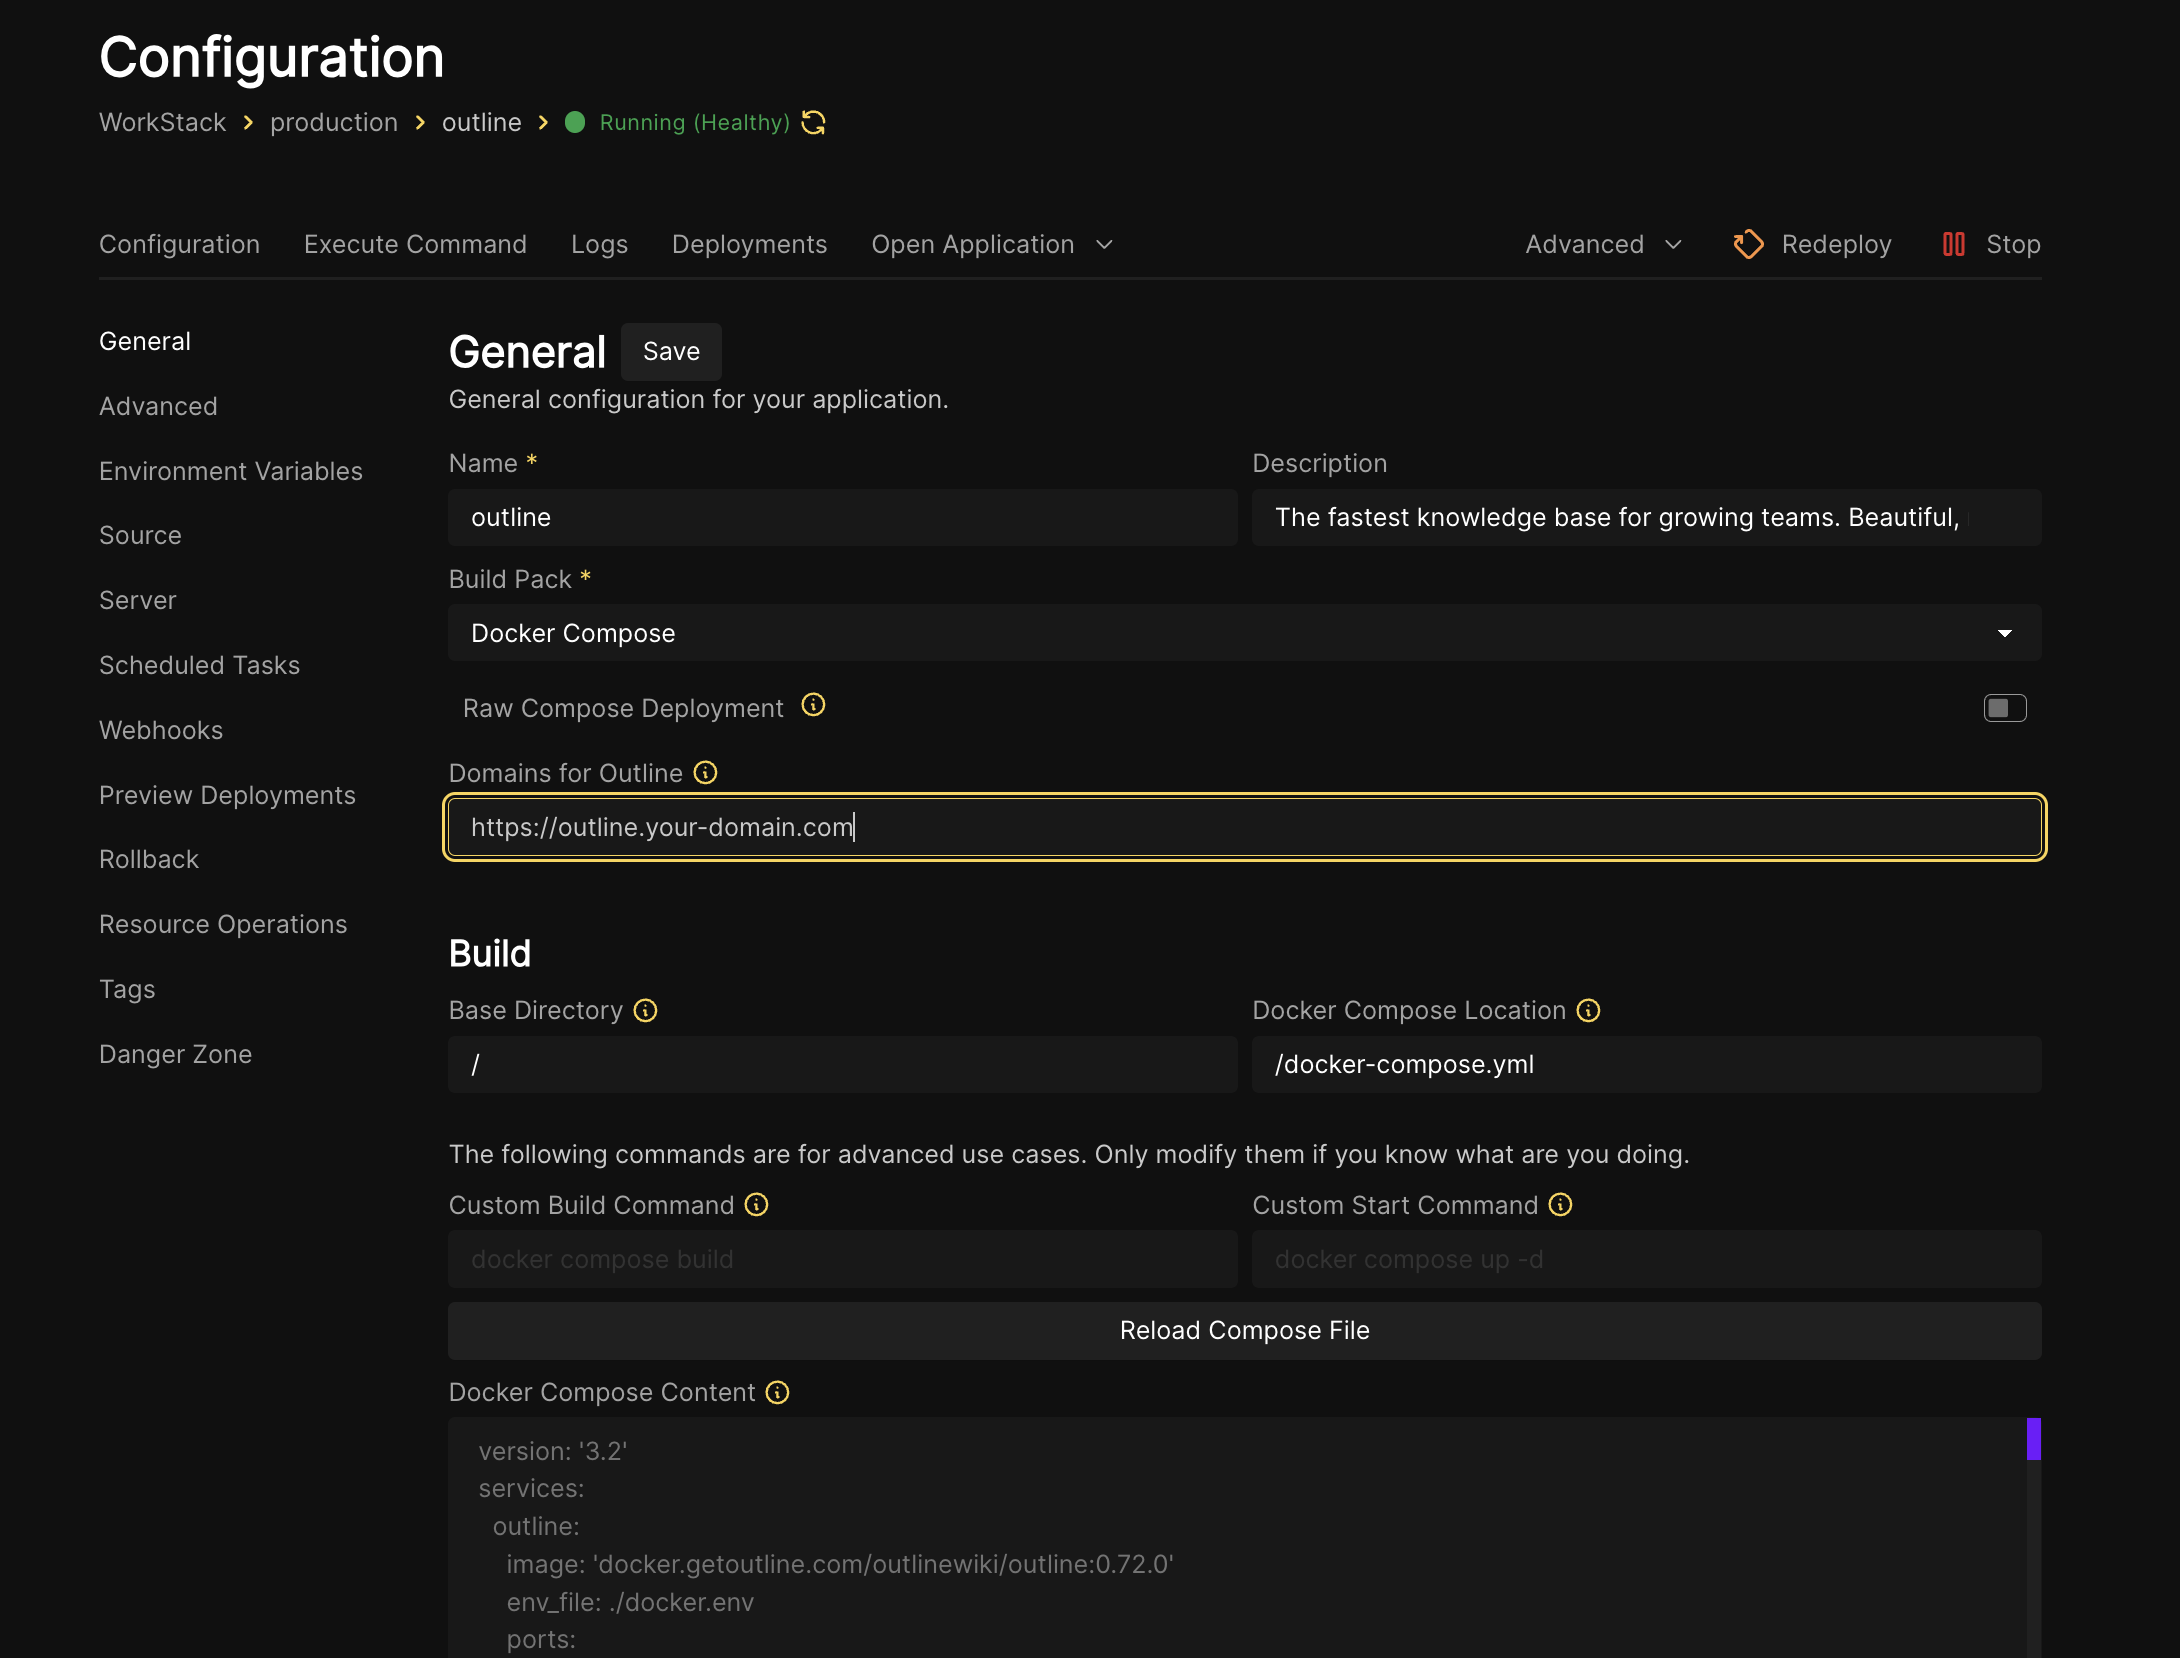
Task: Focus the Name input field
Action: pyautogui.click(x=843, y=518)
